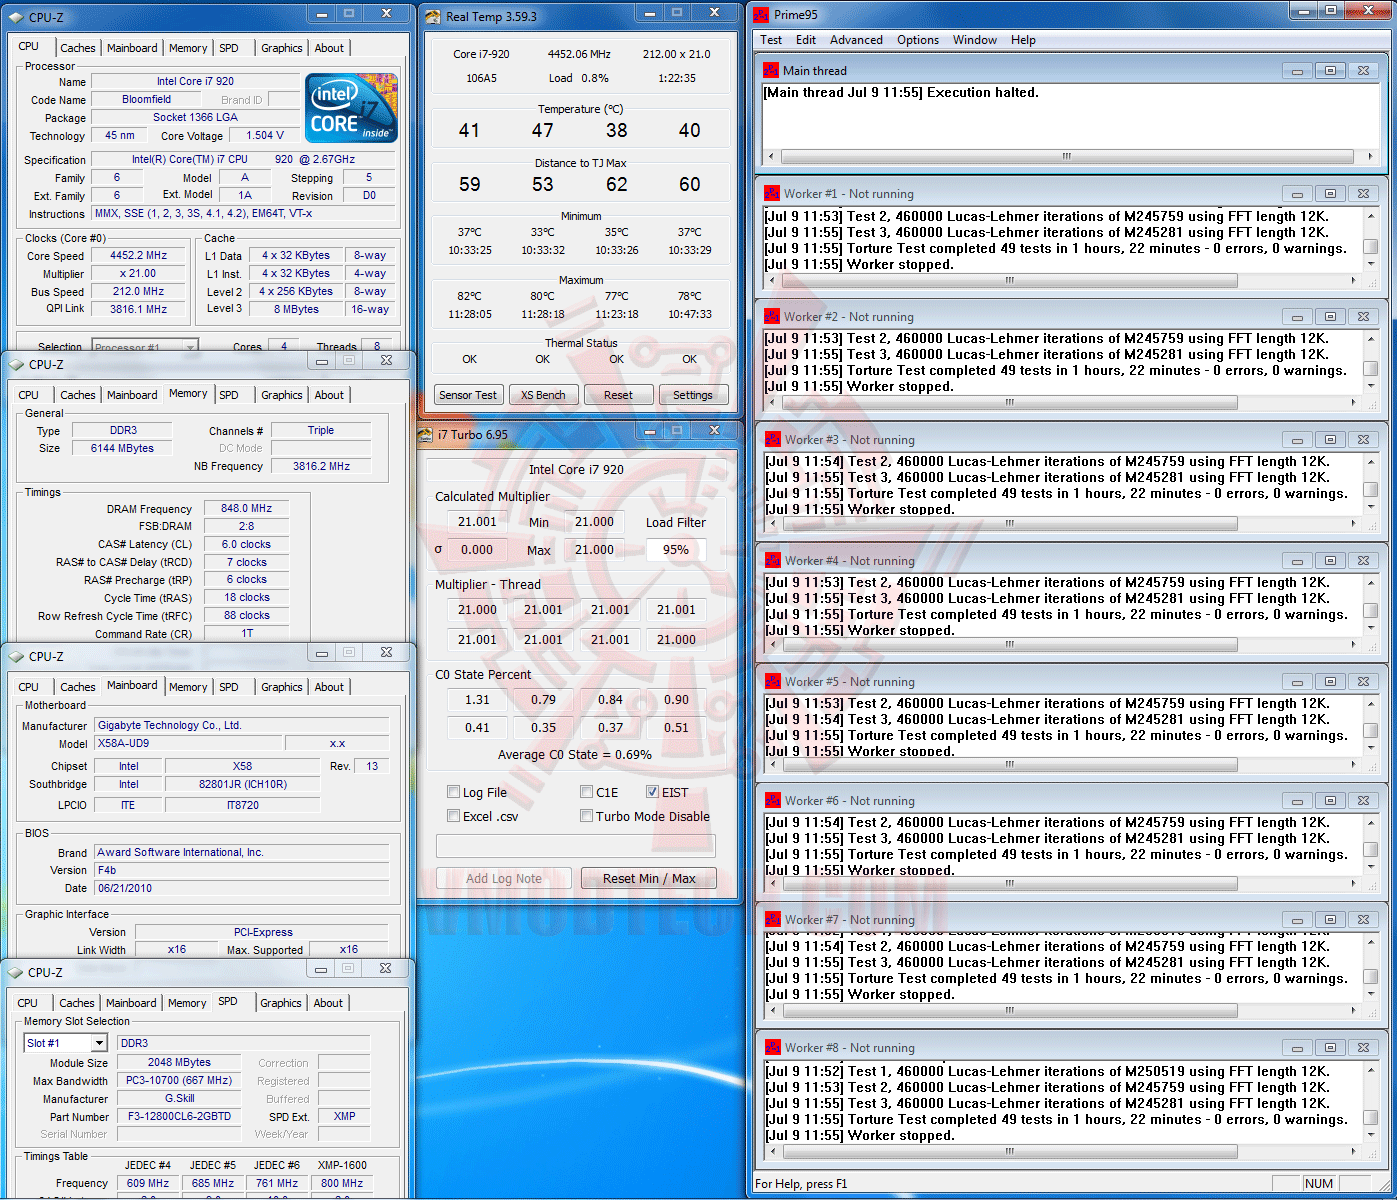Switch to CPU tab in the CPU-Z Motherboard window

(29, 687)
